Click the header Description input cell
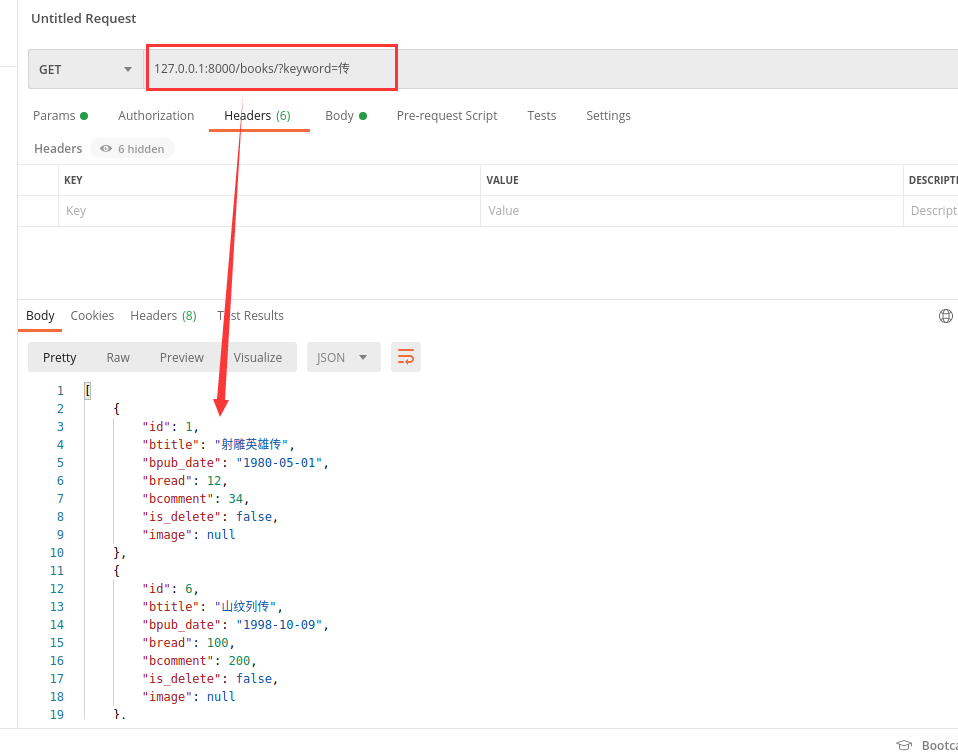 click(931, 211)
